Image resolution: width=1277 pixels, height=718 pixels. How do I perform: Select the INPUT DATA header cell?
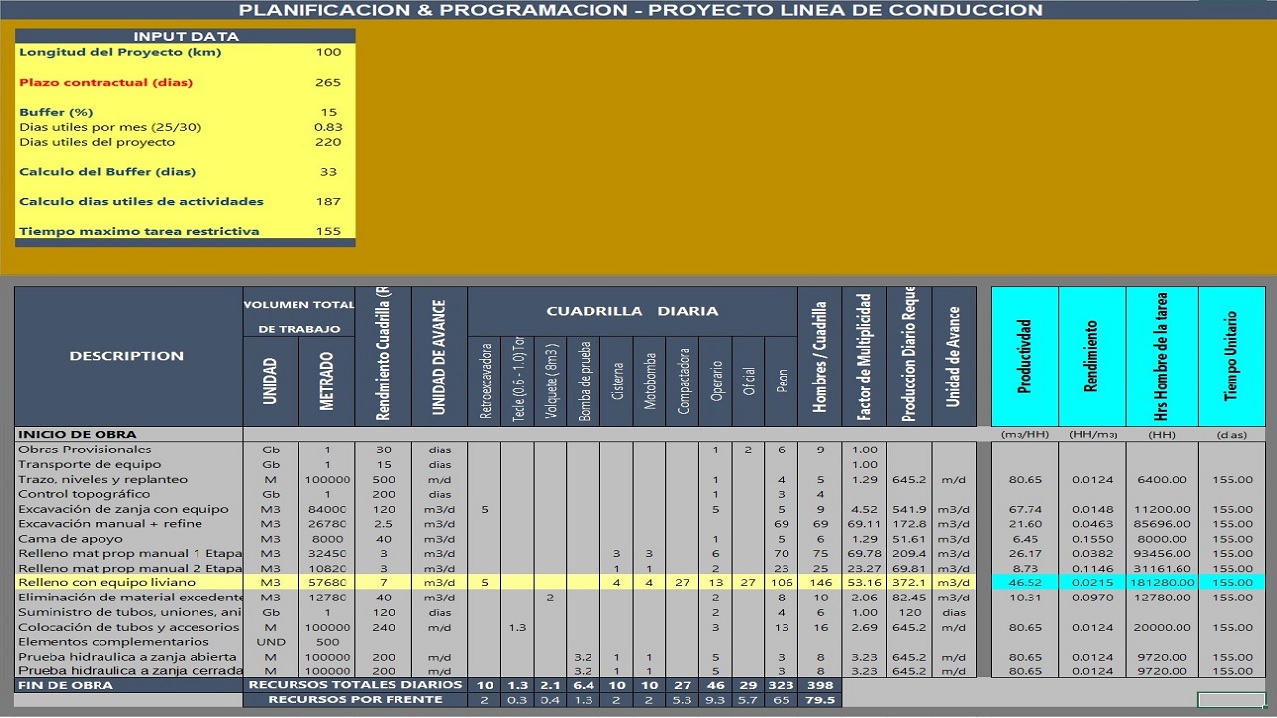(185, 36)
